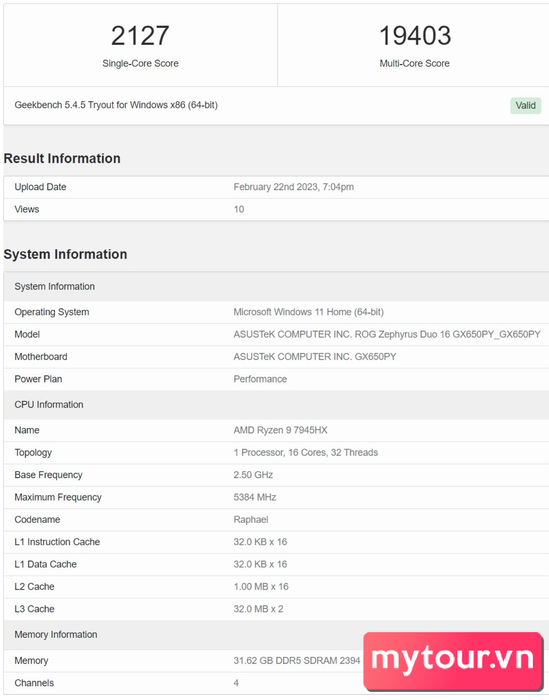This screenshot has height=700, width=549.
Task: Select L1 Instruction Cache value 32.0 KB x 16
Action: (x=260, y=542)
